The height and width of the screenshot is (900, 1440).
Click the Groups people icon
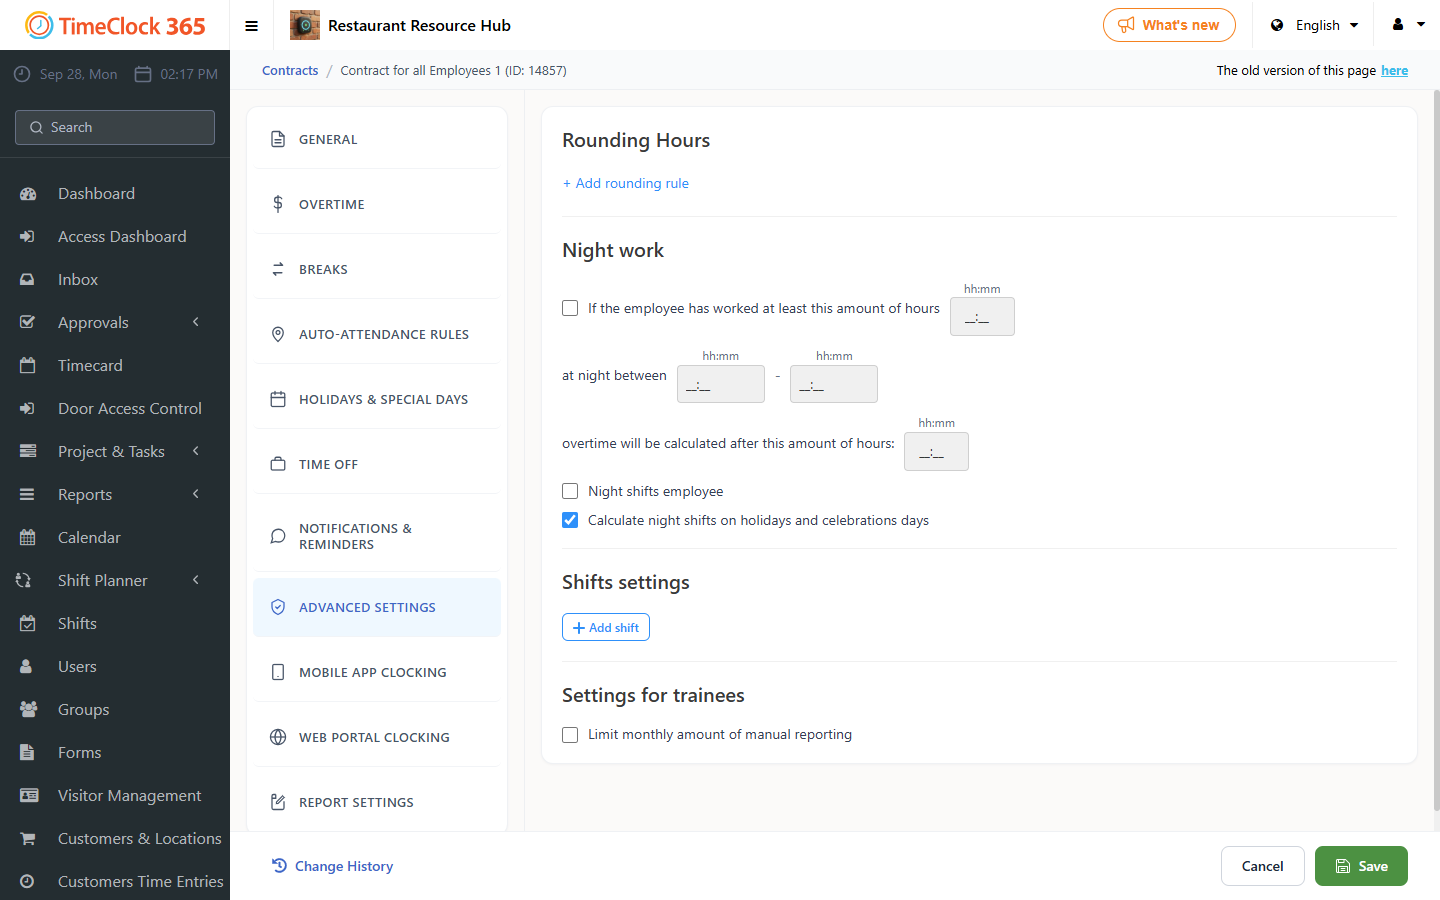click(x=28, y=710)
